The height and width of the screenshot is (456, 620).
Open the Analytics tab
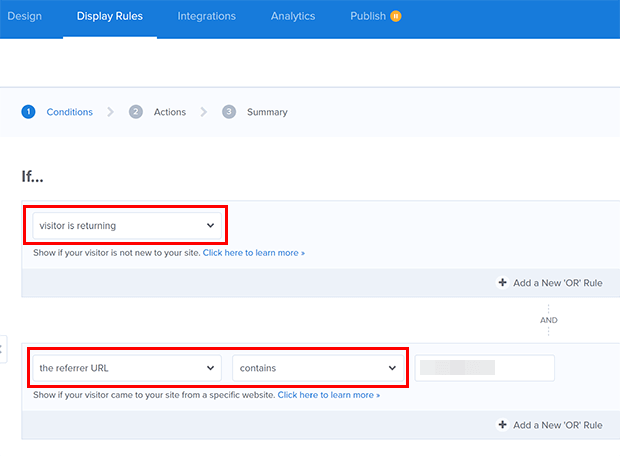coord(293,16)
